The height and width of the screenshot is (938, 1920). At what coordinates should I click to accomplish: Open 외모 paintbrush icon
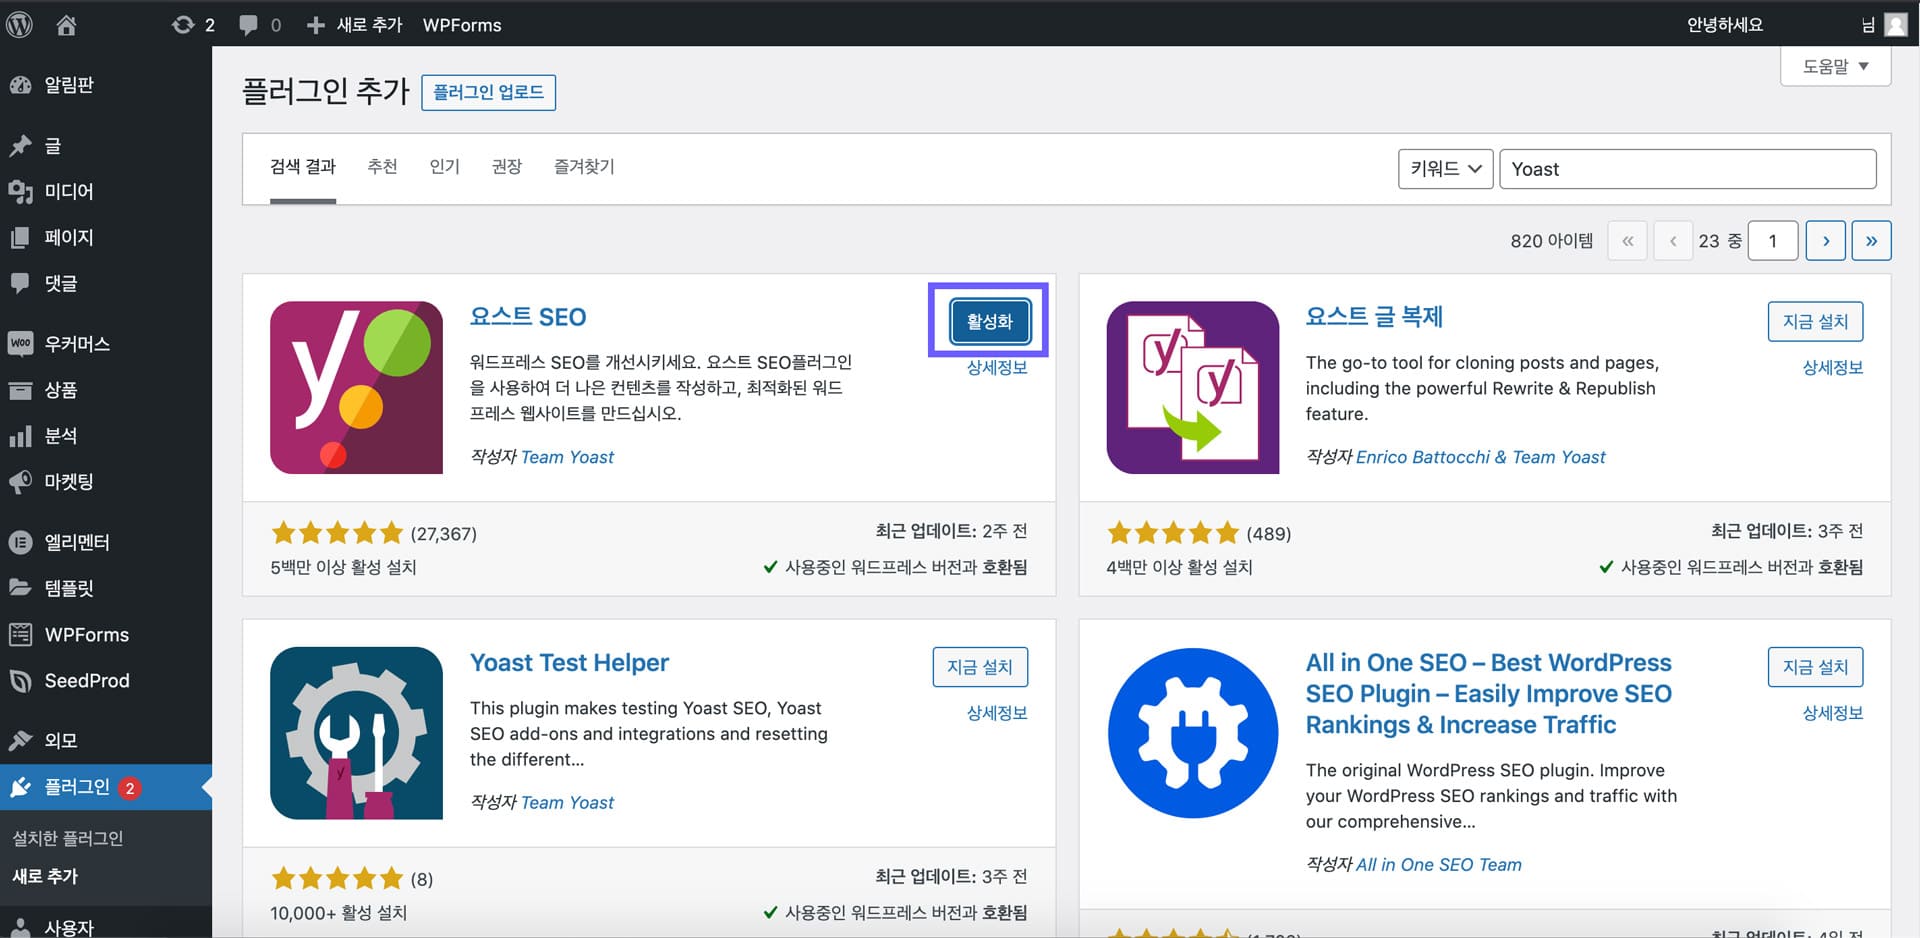coord(20,741)
